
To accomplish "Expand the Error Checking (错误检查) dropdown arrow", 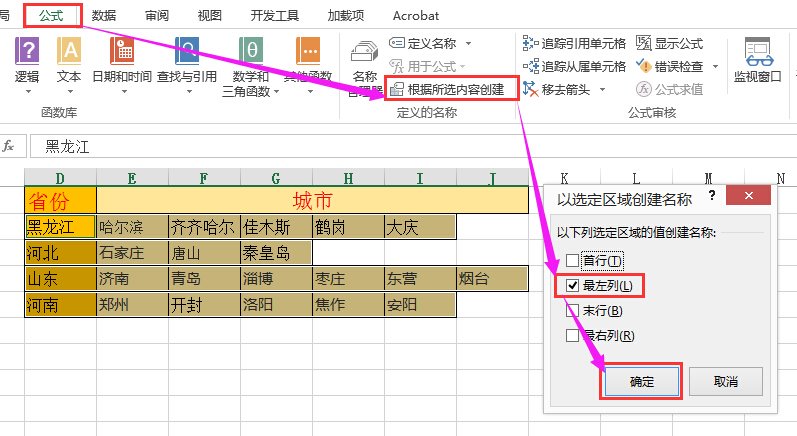I will [715, 67].
